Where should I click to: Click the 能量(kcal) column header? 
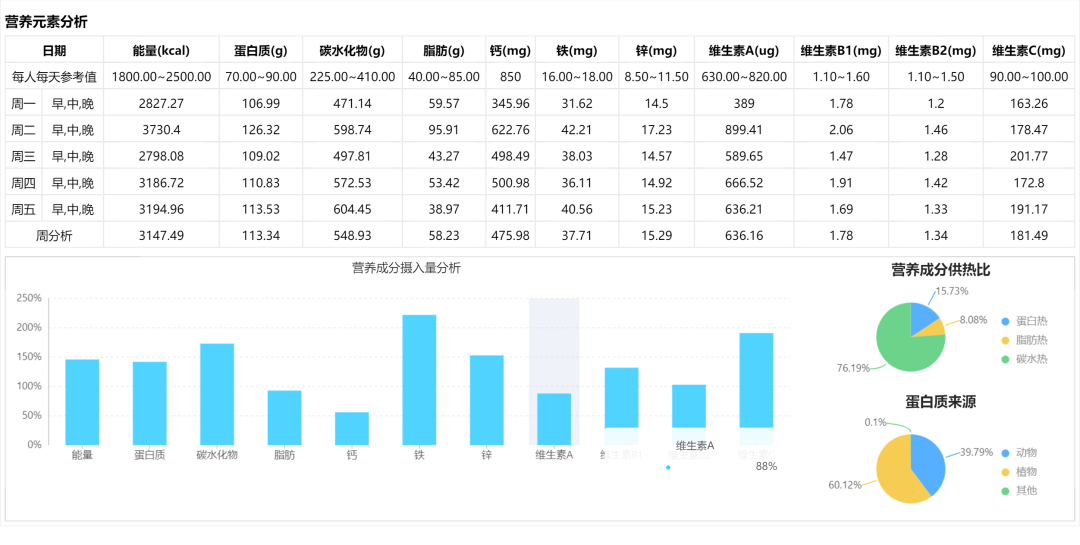(x=161, y=50)
